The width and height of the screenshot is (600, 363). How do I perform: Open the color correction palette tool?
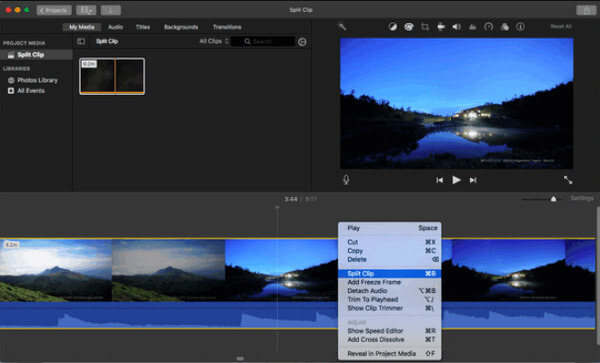(x=409, y=26)
